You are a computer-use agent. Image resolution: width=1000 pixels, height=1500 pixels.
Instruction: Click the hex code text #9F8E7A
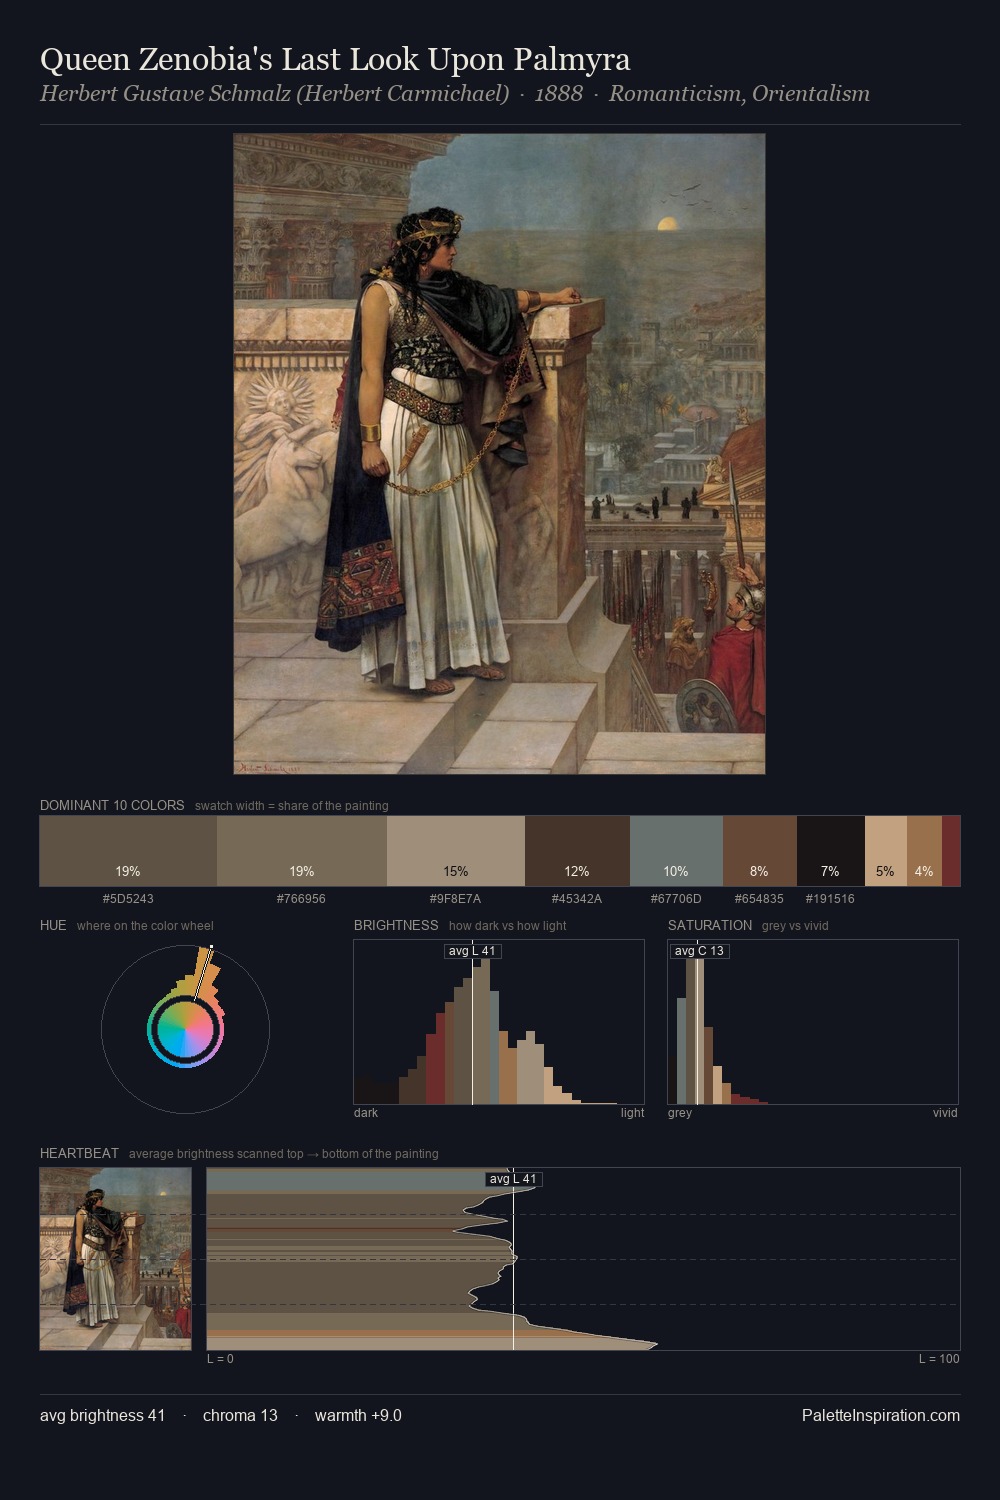(455, 899)
